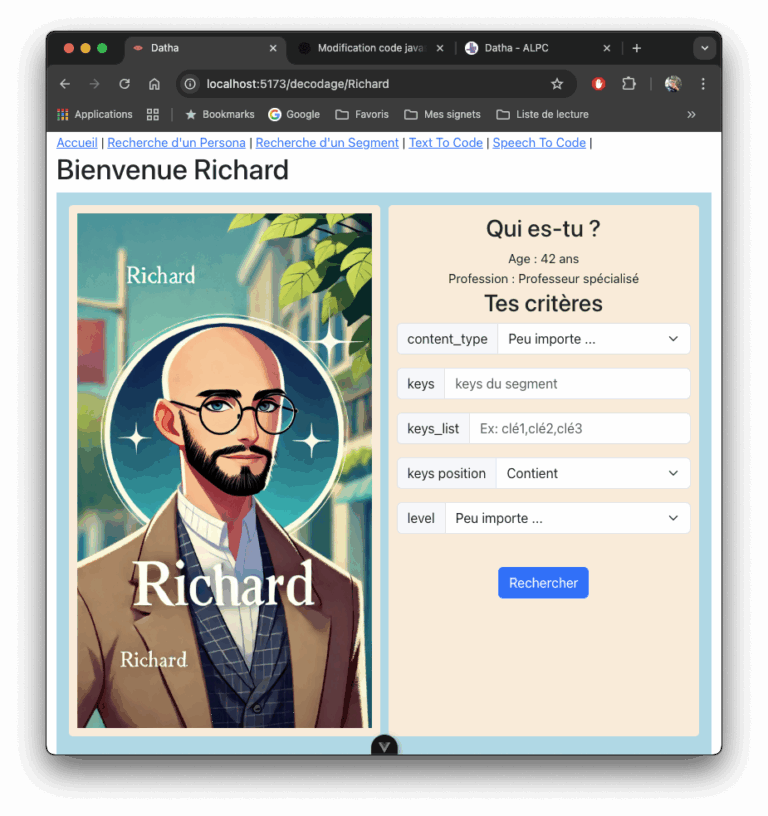Screen dimensions: 768x816
Task: Reload the page with the refresh icon
Action: pos(124,84)
